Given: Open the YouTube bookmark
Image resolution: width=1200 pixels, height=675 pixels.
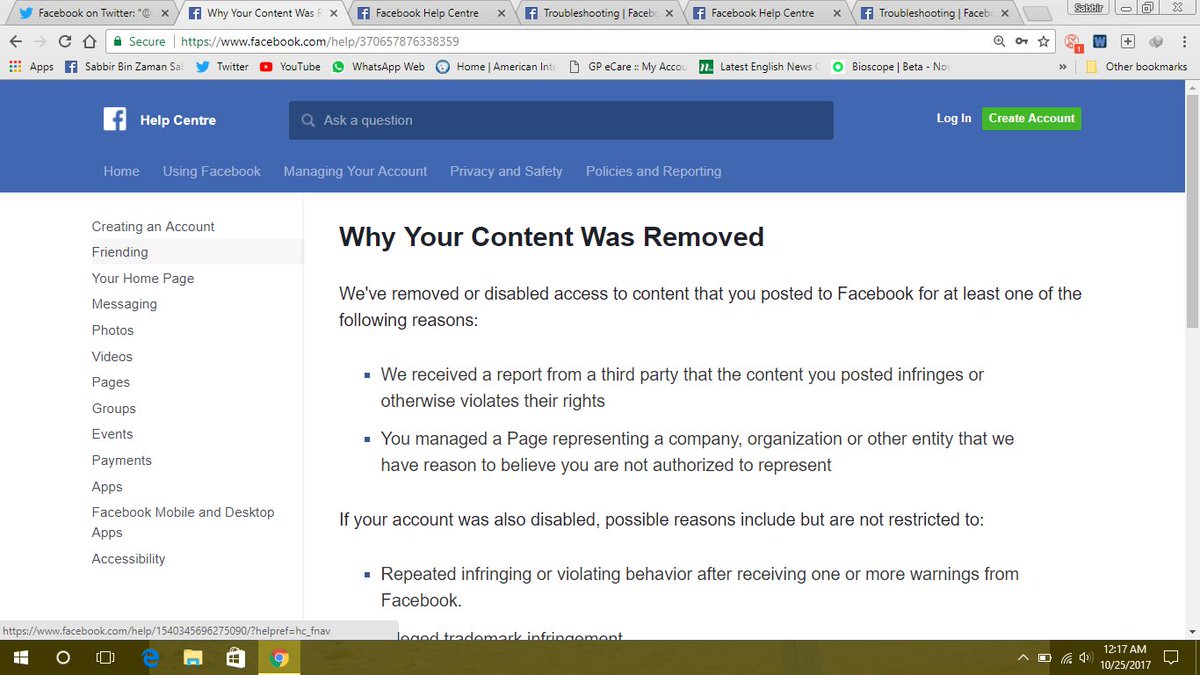Looking at the screenshot, I should click(x=290, y=67).
